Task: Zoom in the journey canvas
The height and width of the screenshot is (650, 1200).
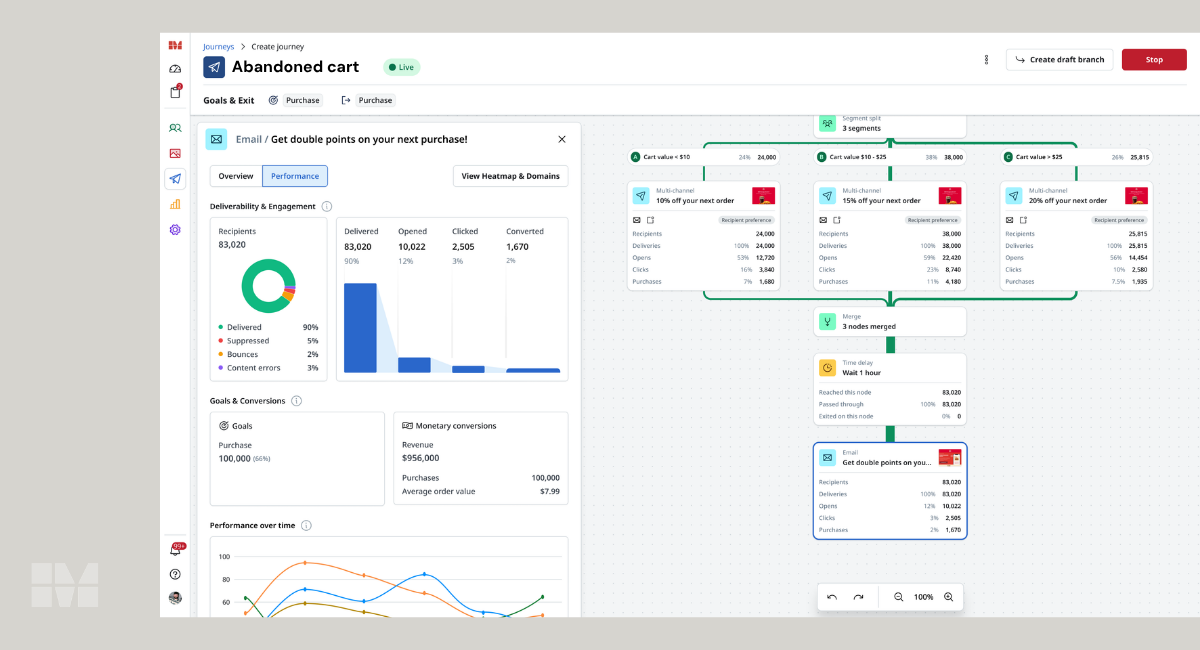Action: [948, 597]
